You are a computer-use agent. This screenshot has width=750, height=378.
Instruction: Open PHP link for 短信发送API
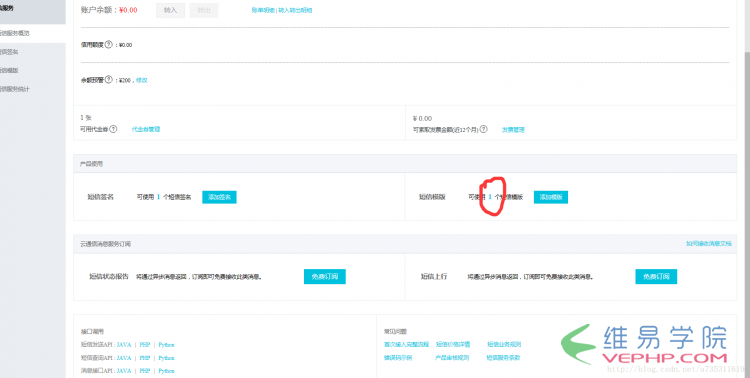(145, 345)
